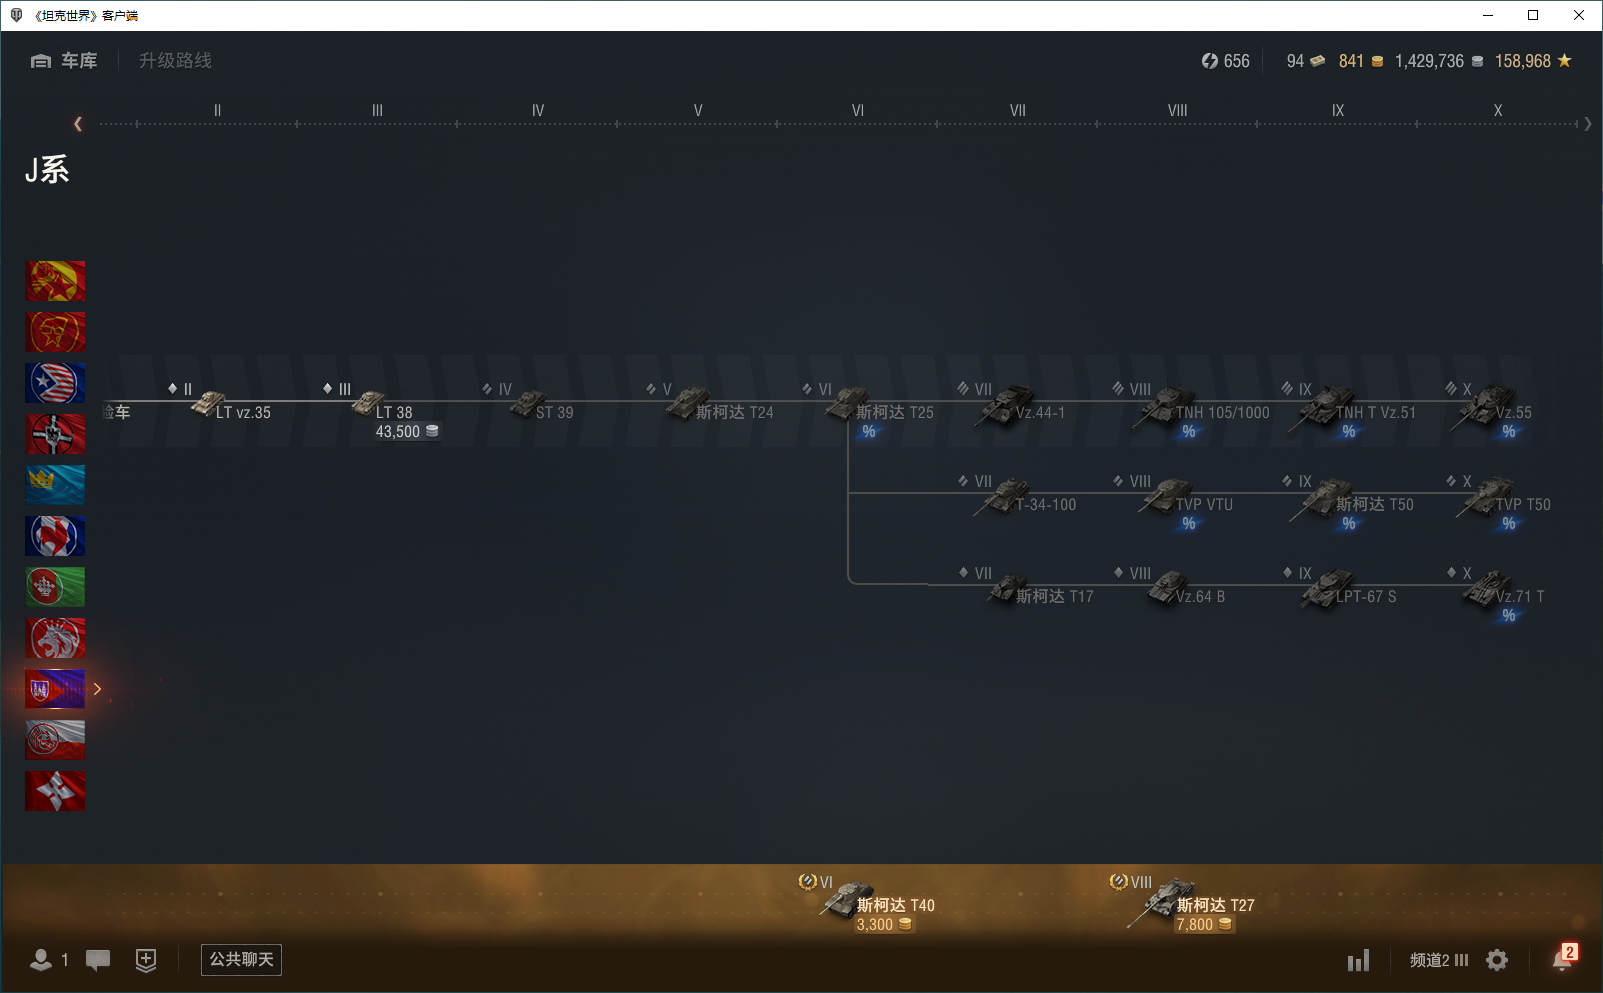Select the highlighted Czechoslovakia flag
Screen dimensions: 1603x993
(x=55, y=689)
